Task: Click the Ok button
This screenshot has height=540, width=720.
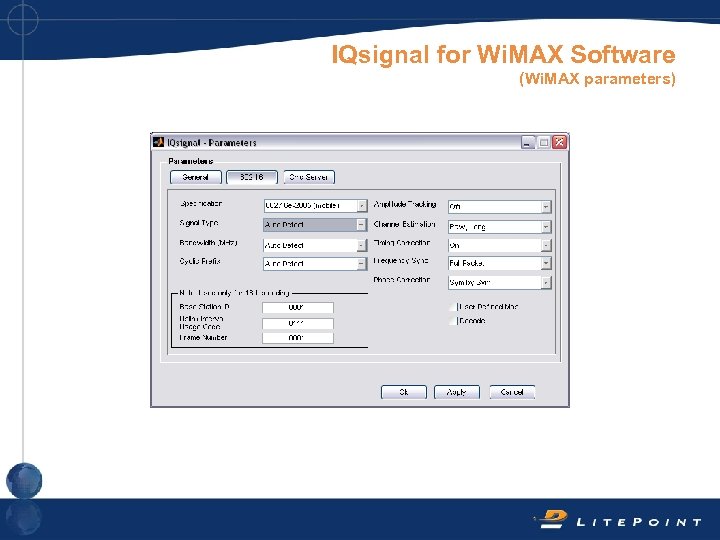Action: point(404,392)
